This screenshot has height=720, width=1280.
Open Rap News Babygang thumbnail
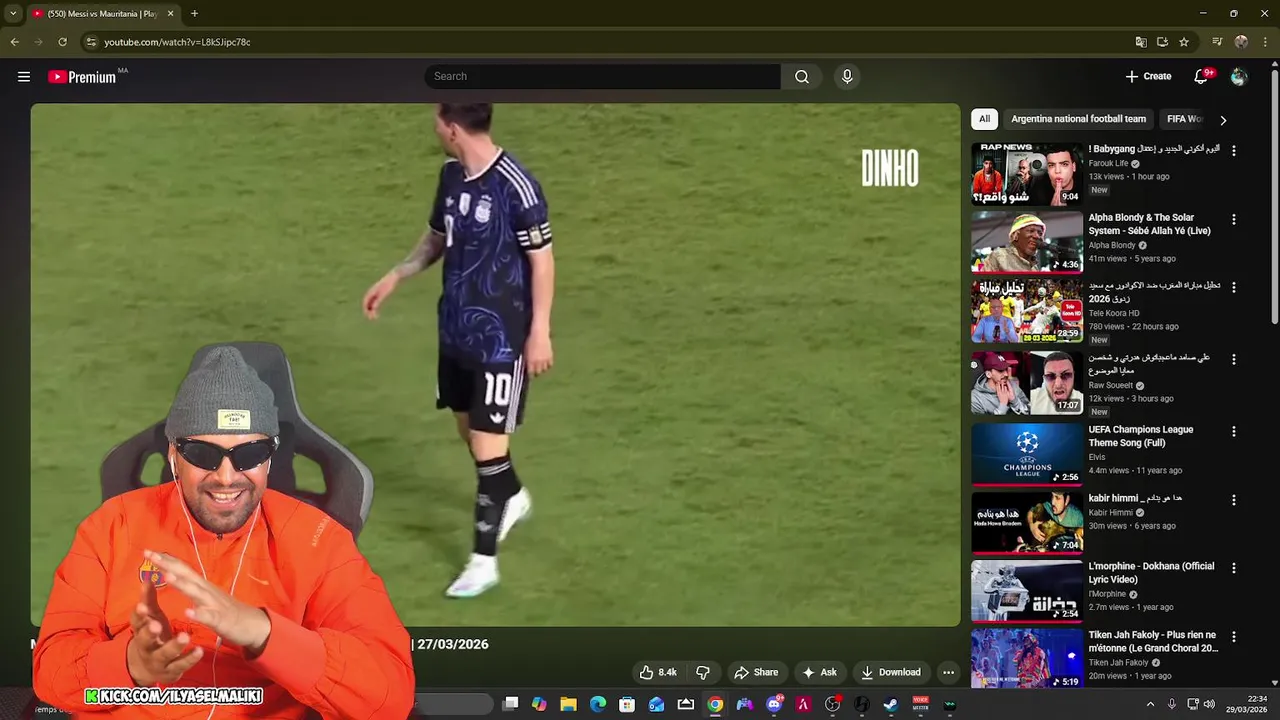1027,174
